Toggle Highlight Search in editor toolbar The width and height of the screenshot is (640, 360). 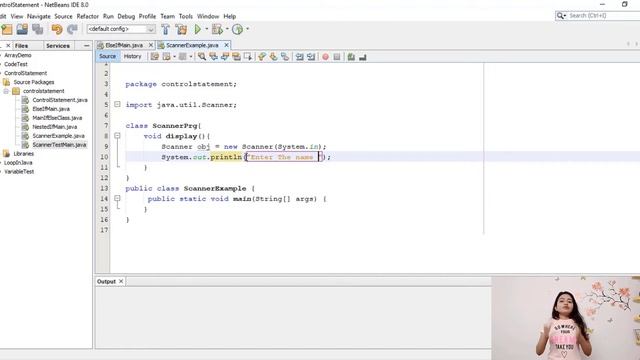coord(236,57)
